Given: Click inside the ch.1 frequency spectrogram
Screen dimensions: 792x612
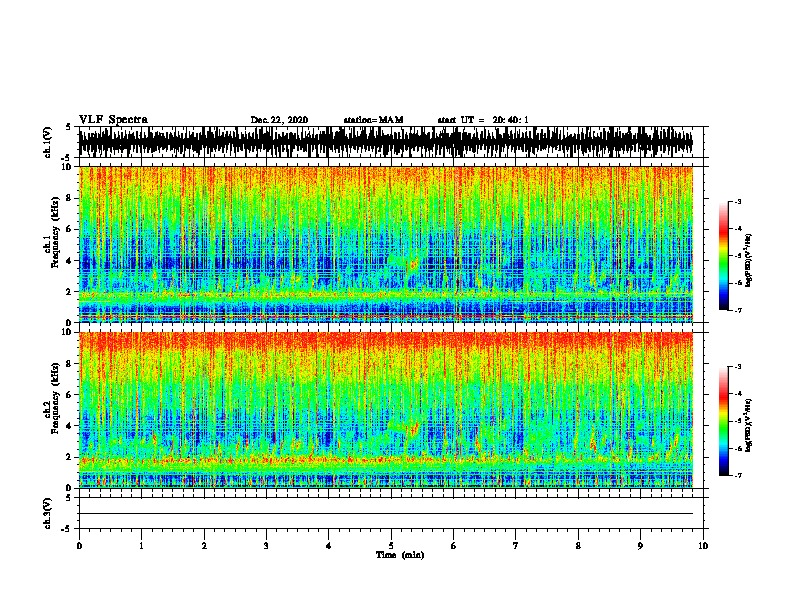Looking at the screenshot, I should 386,244.
